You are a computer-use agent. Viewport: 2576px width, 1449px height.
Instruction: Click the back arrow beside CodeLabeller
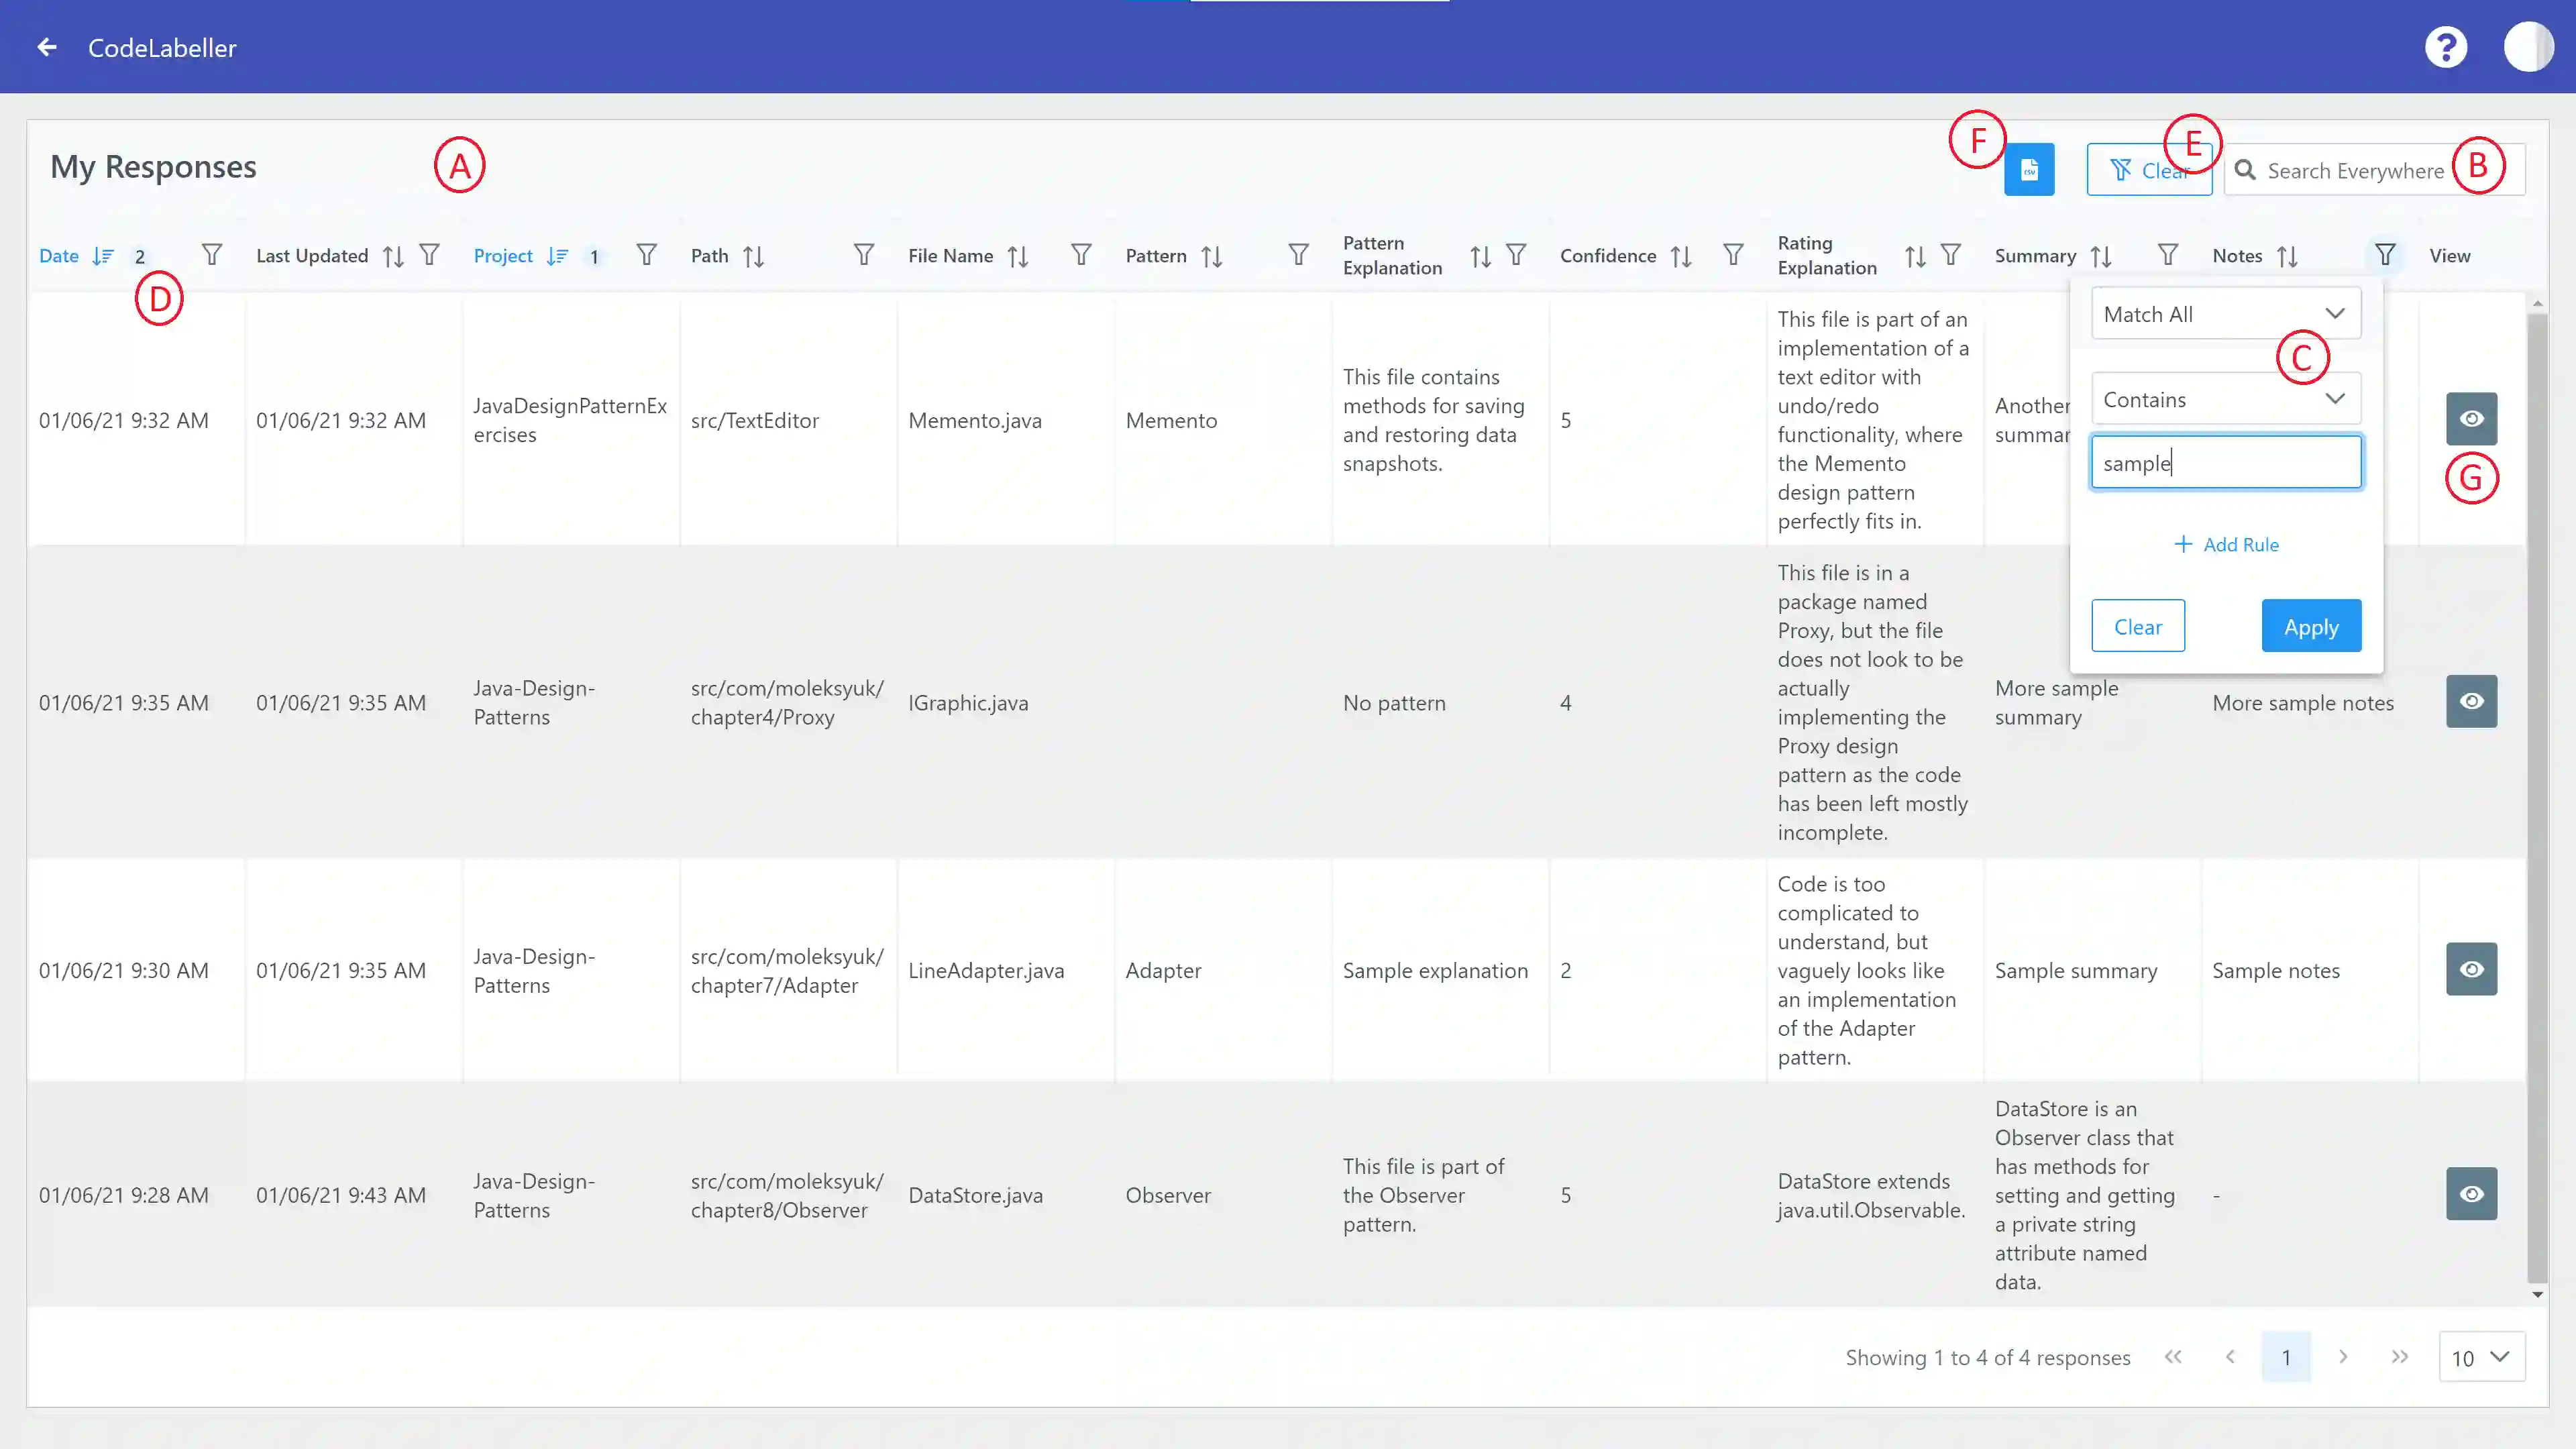(x=47, y=47)
